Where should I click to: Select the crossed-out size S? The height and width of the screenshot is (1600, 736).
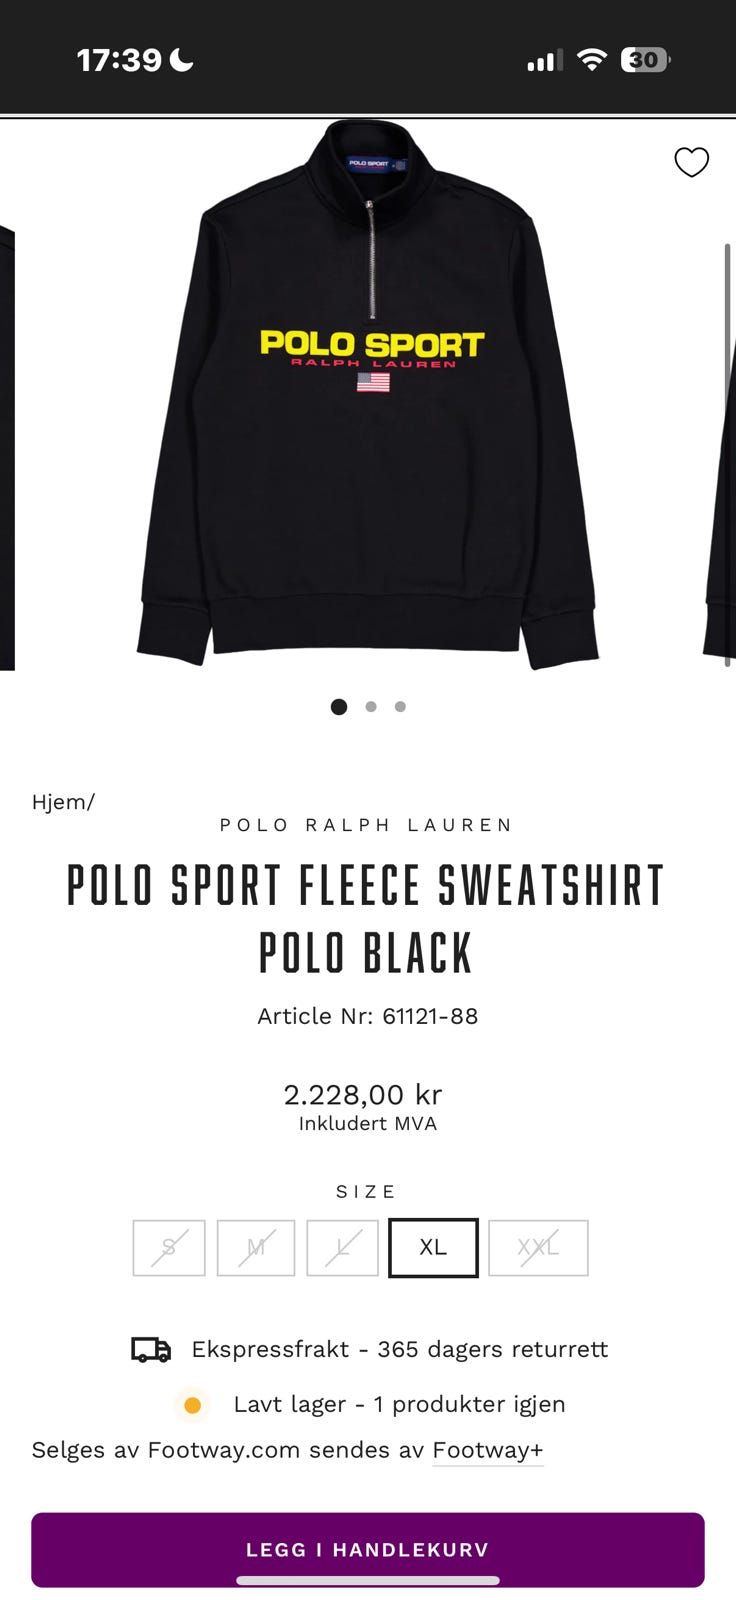coord(169,1248)
